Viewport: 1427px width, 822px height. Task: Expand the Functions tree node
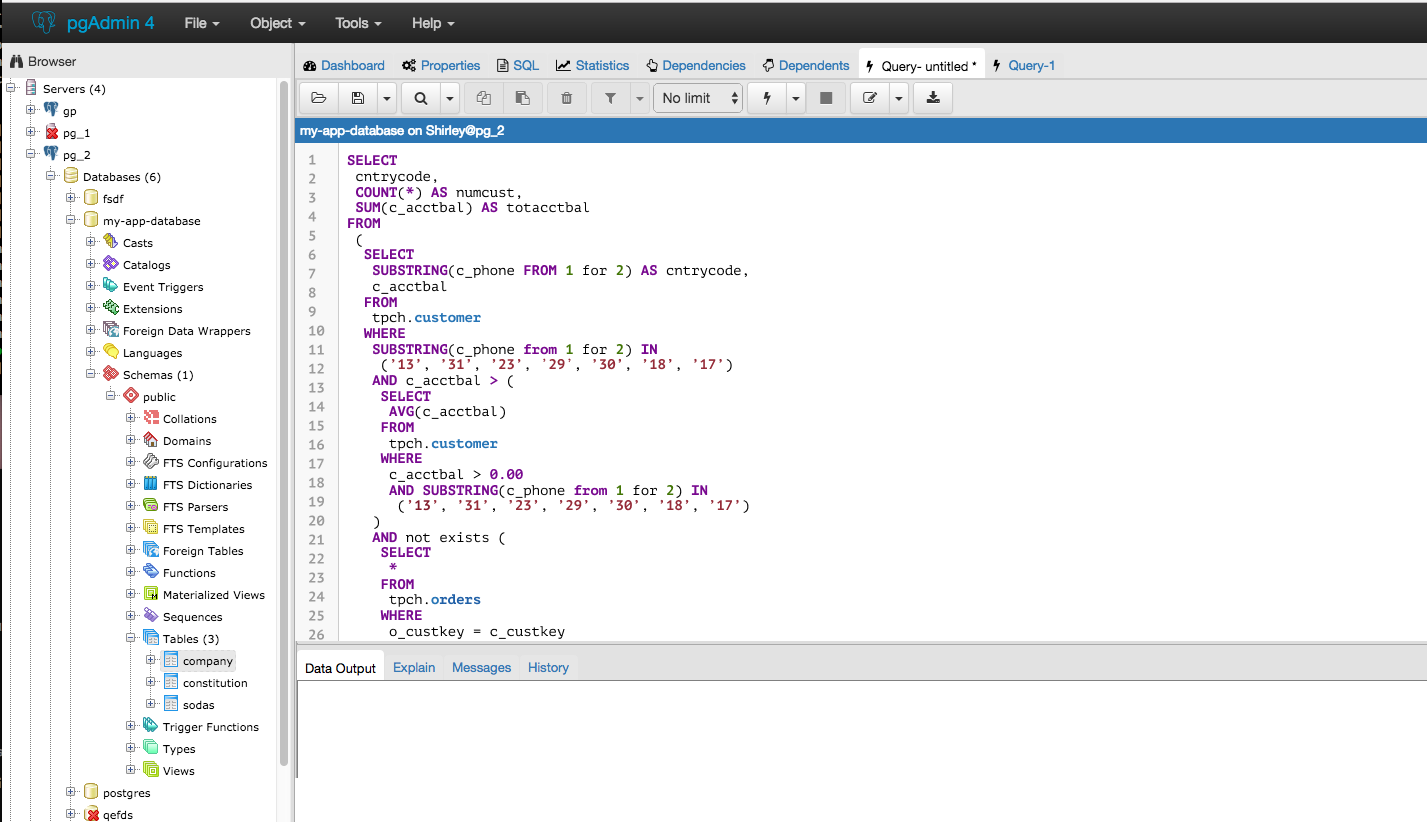(131, 572)
